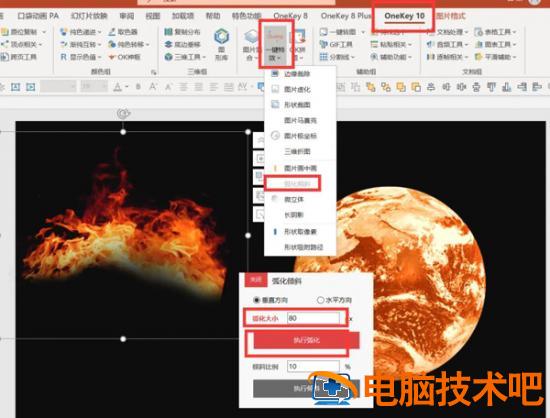The width and height of the screenshot is (550, 418).
Task: Open the 图形库 hexagon icon
Action: [222, 36]
